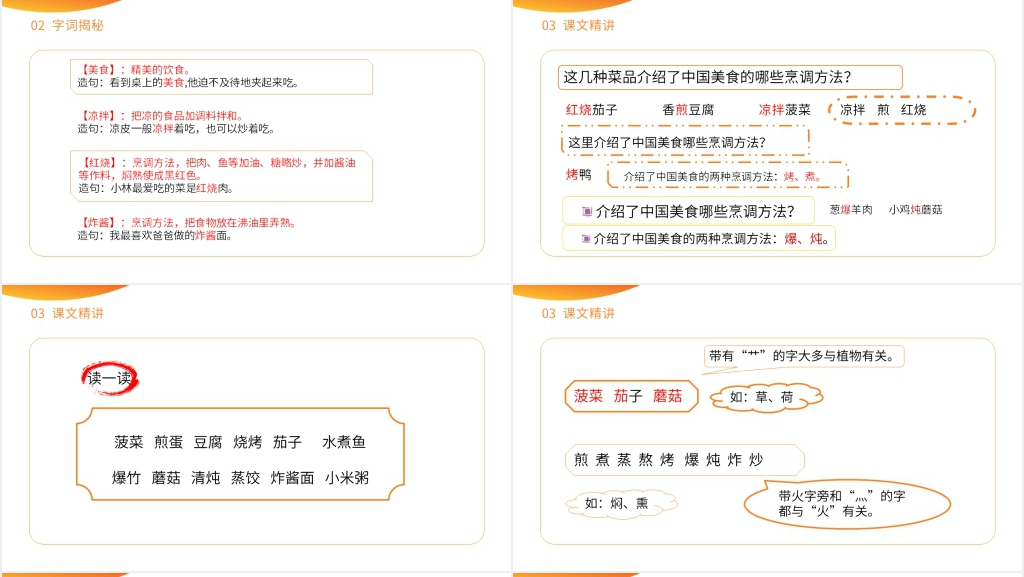
Task: Select the 02 字词揭秘 slide heading
Action: [67, 26]
